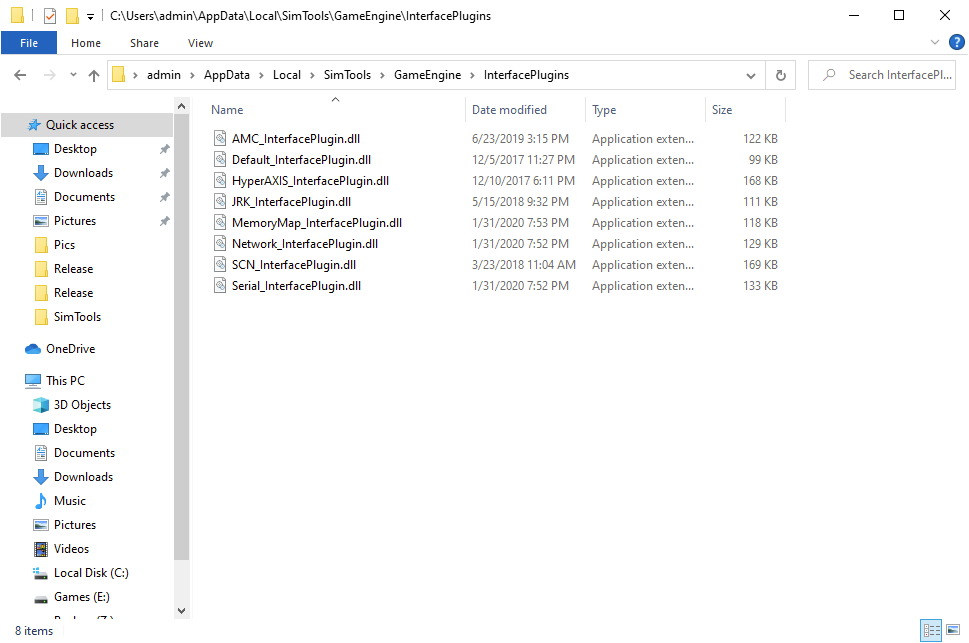969x643 pixels.
Task: Click the Explorer folder icon in title bar
Action: (17, 15)
